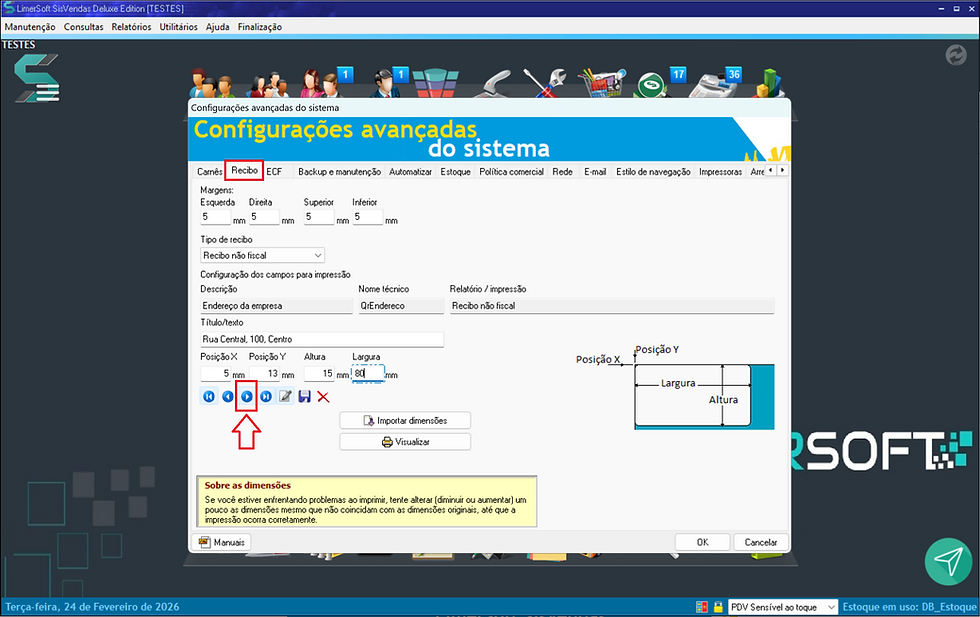This screenshot has width=980, height=617.
Task: Select the Recibo tab
Action: pos(244,170)
